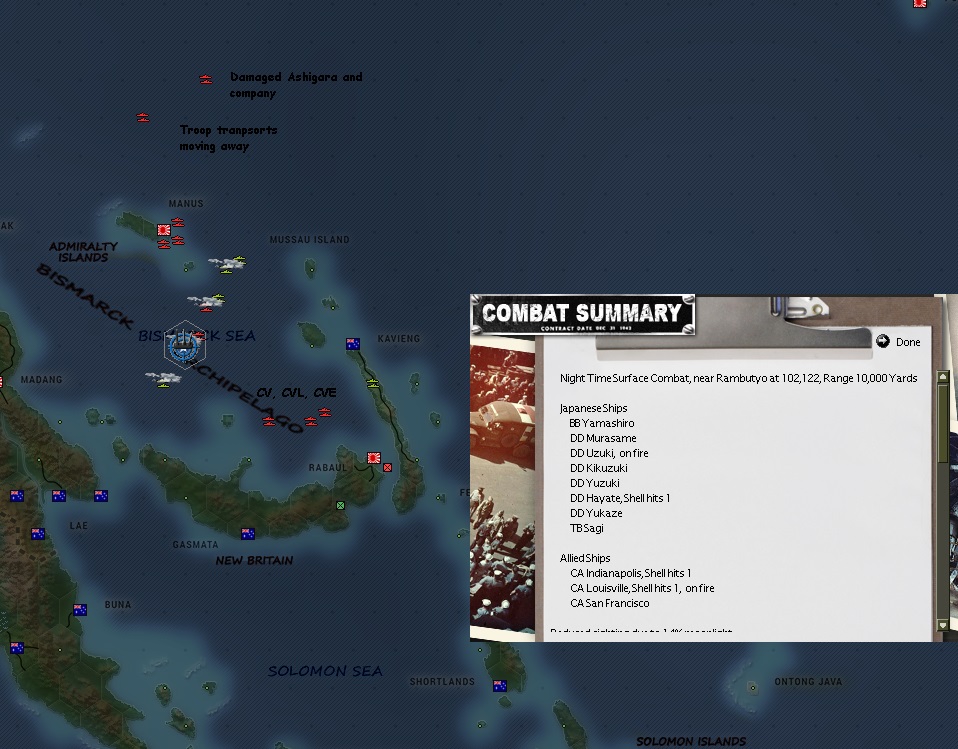
Task: Click the RABAUL map label
Action: (327, 468)
